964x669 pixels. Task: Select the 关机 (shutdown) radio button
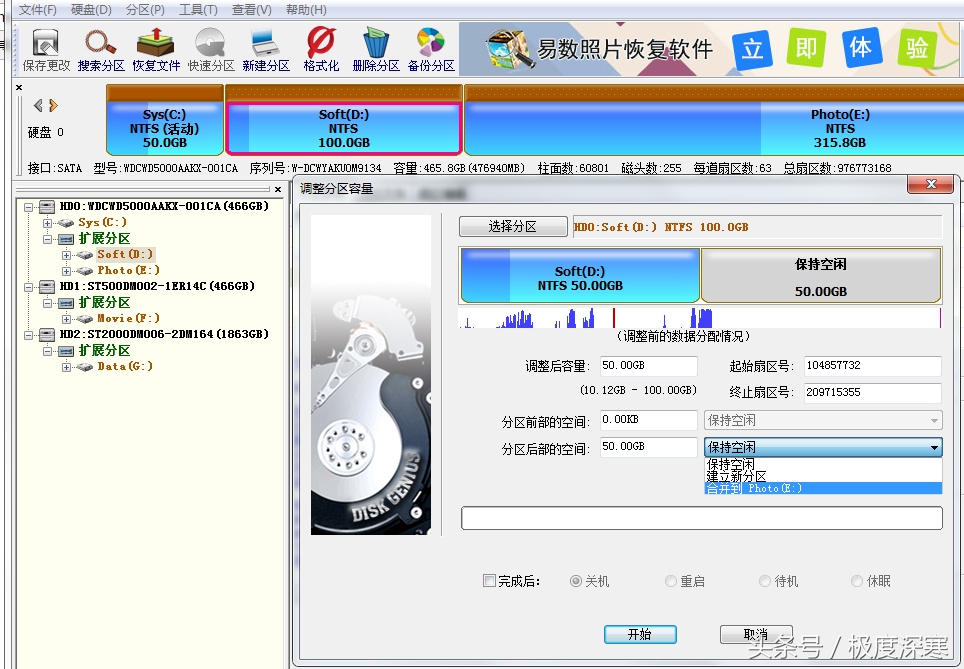tap(575, 581)
